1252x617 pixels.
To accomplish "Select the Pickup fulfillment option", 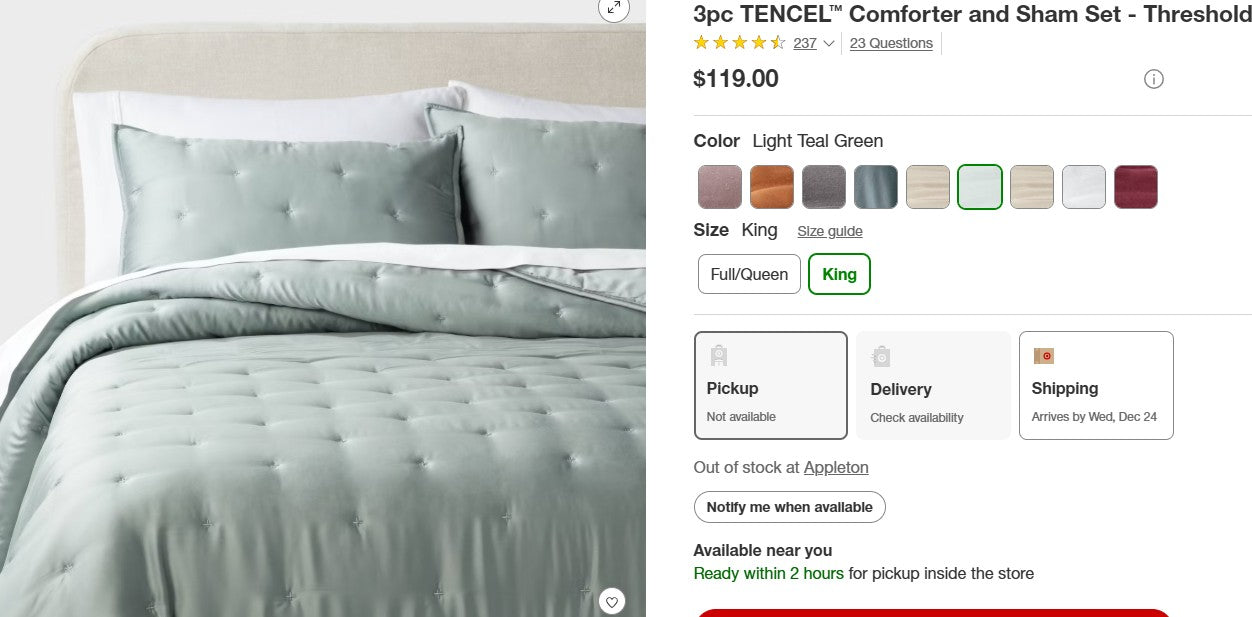I will (x=770, y=385).
